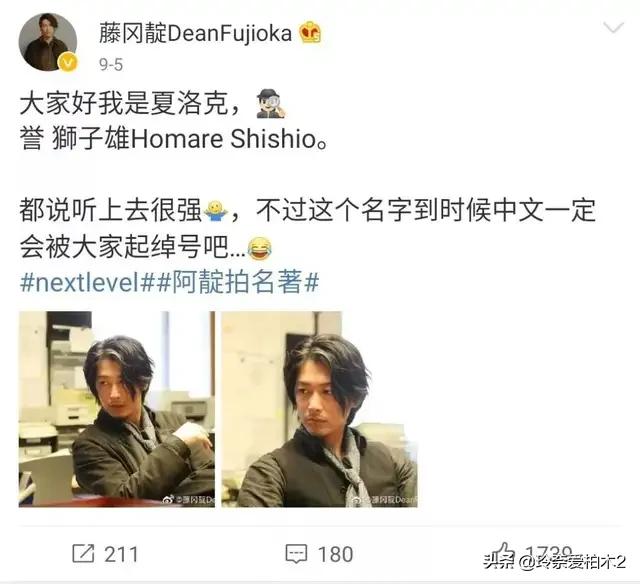The width and height of the screenshot is (640, 584).
Task: Tap the comment bubble icon
Action: [296, 554]
